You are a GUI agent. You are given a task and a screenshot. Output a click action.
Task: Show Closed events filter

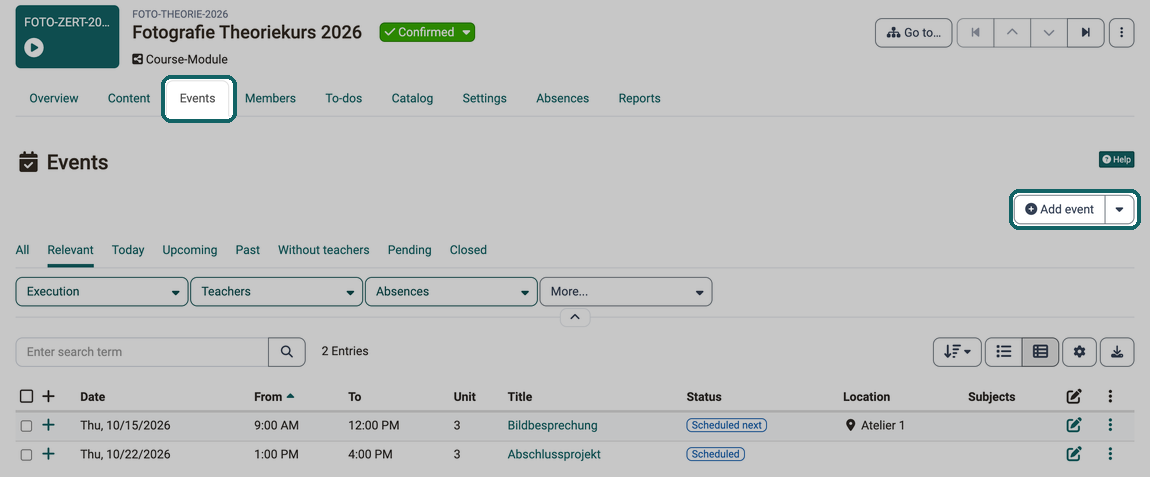(x=469, y=250)
